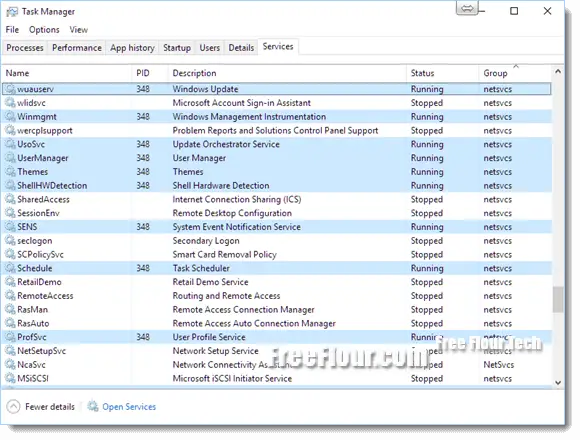Viewport: 580px width, 440px height.
Task: Switch to the Processes tab
Action: (x=25, y=48)
